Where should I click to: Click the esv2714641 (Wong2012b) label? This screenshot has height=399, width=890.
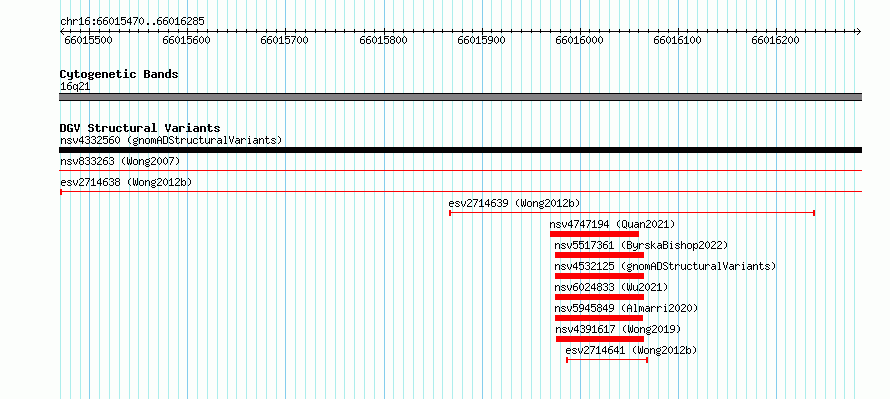631,350
